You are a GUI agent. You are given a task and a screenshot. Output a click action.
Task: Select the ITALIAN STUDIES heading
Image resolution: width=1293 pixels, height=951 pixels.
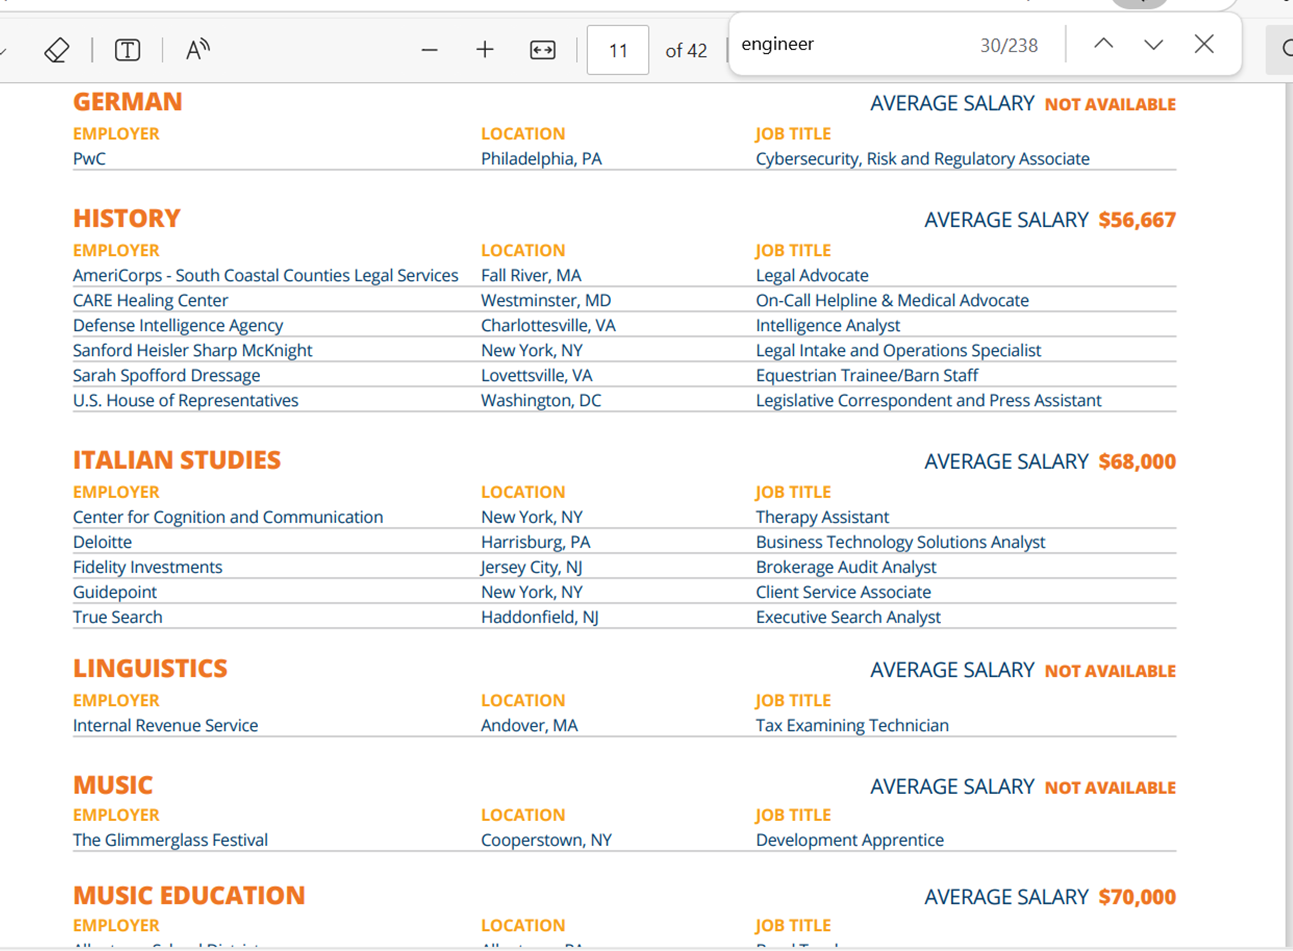pos(177,460)
